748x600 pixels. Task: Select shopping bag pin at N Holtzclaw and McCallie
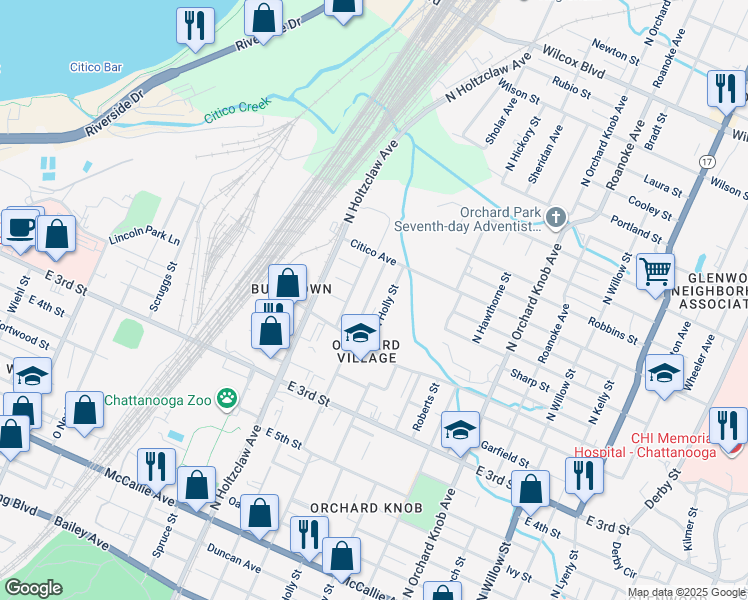click(197, 487)
